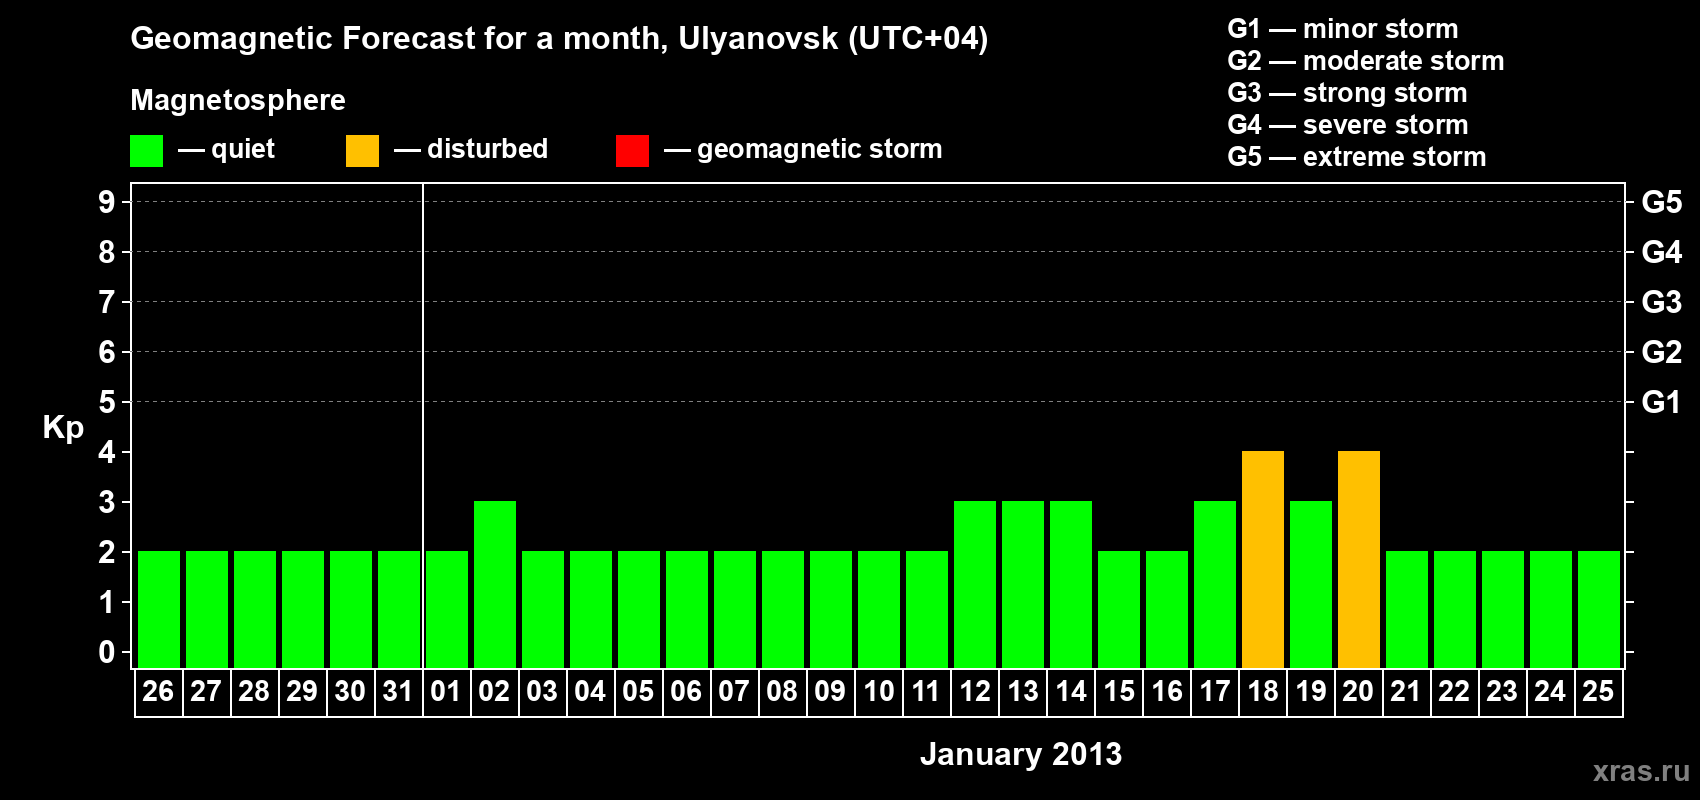Click date label 31 on the axis
1700x800 pixels.
398,691
